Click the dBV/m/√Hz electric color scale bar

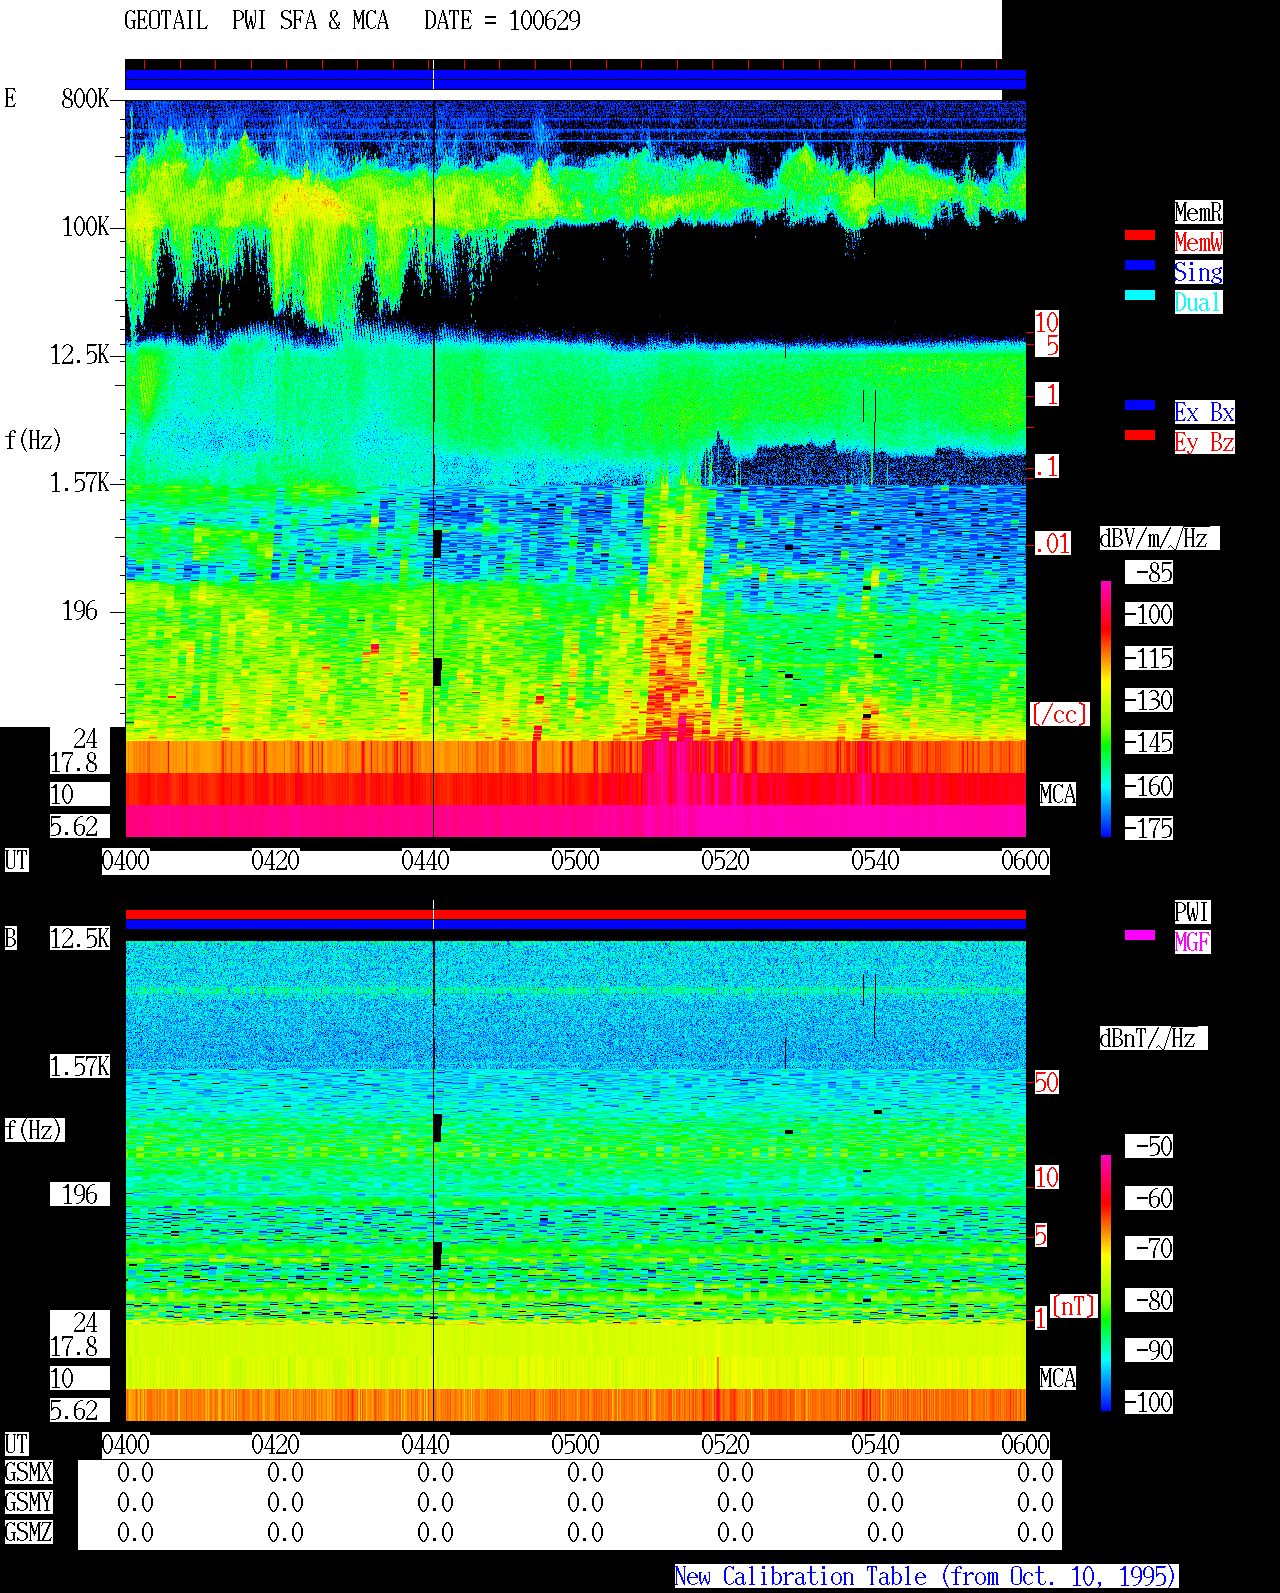pos(1106,709)
